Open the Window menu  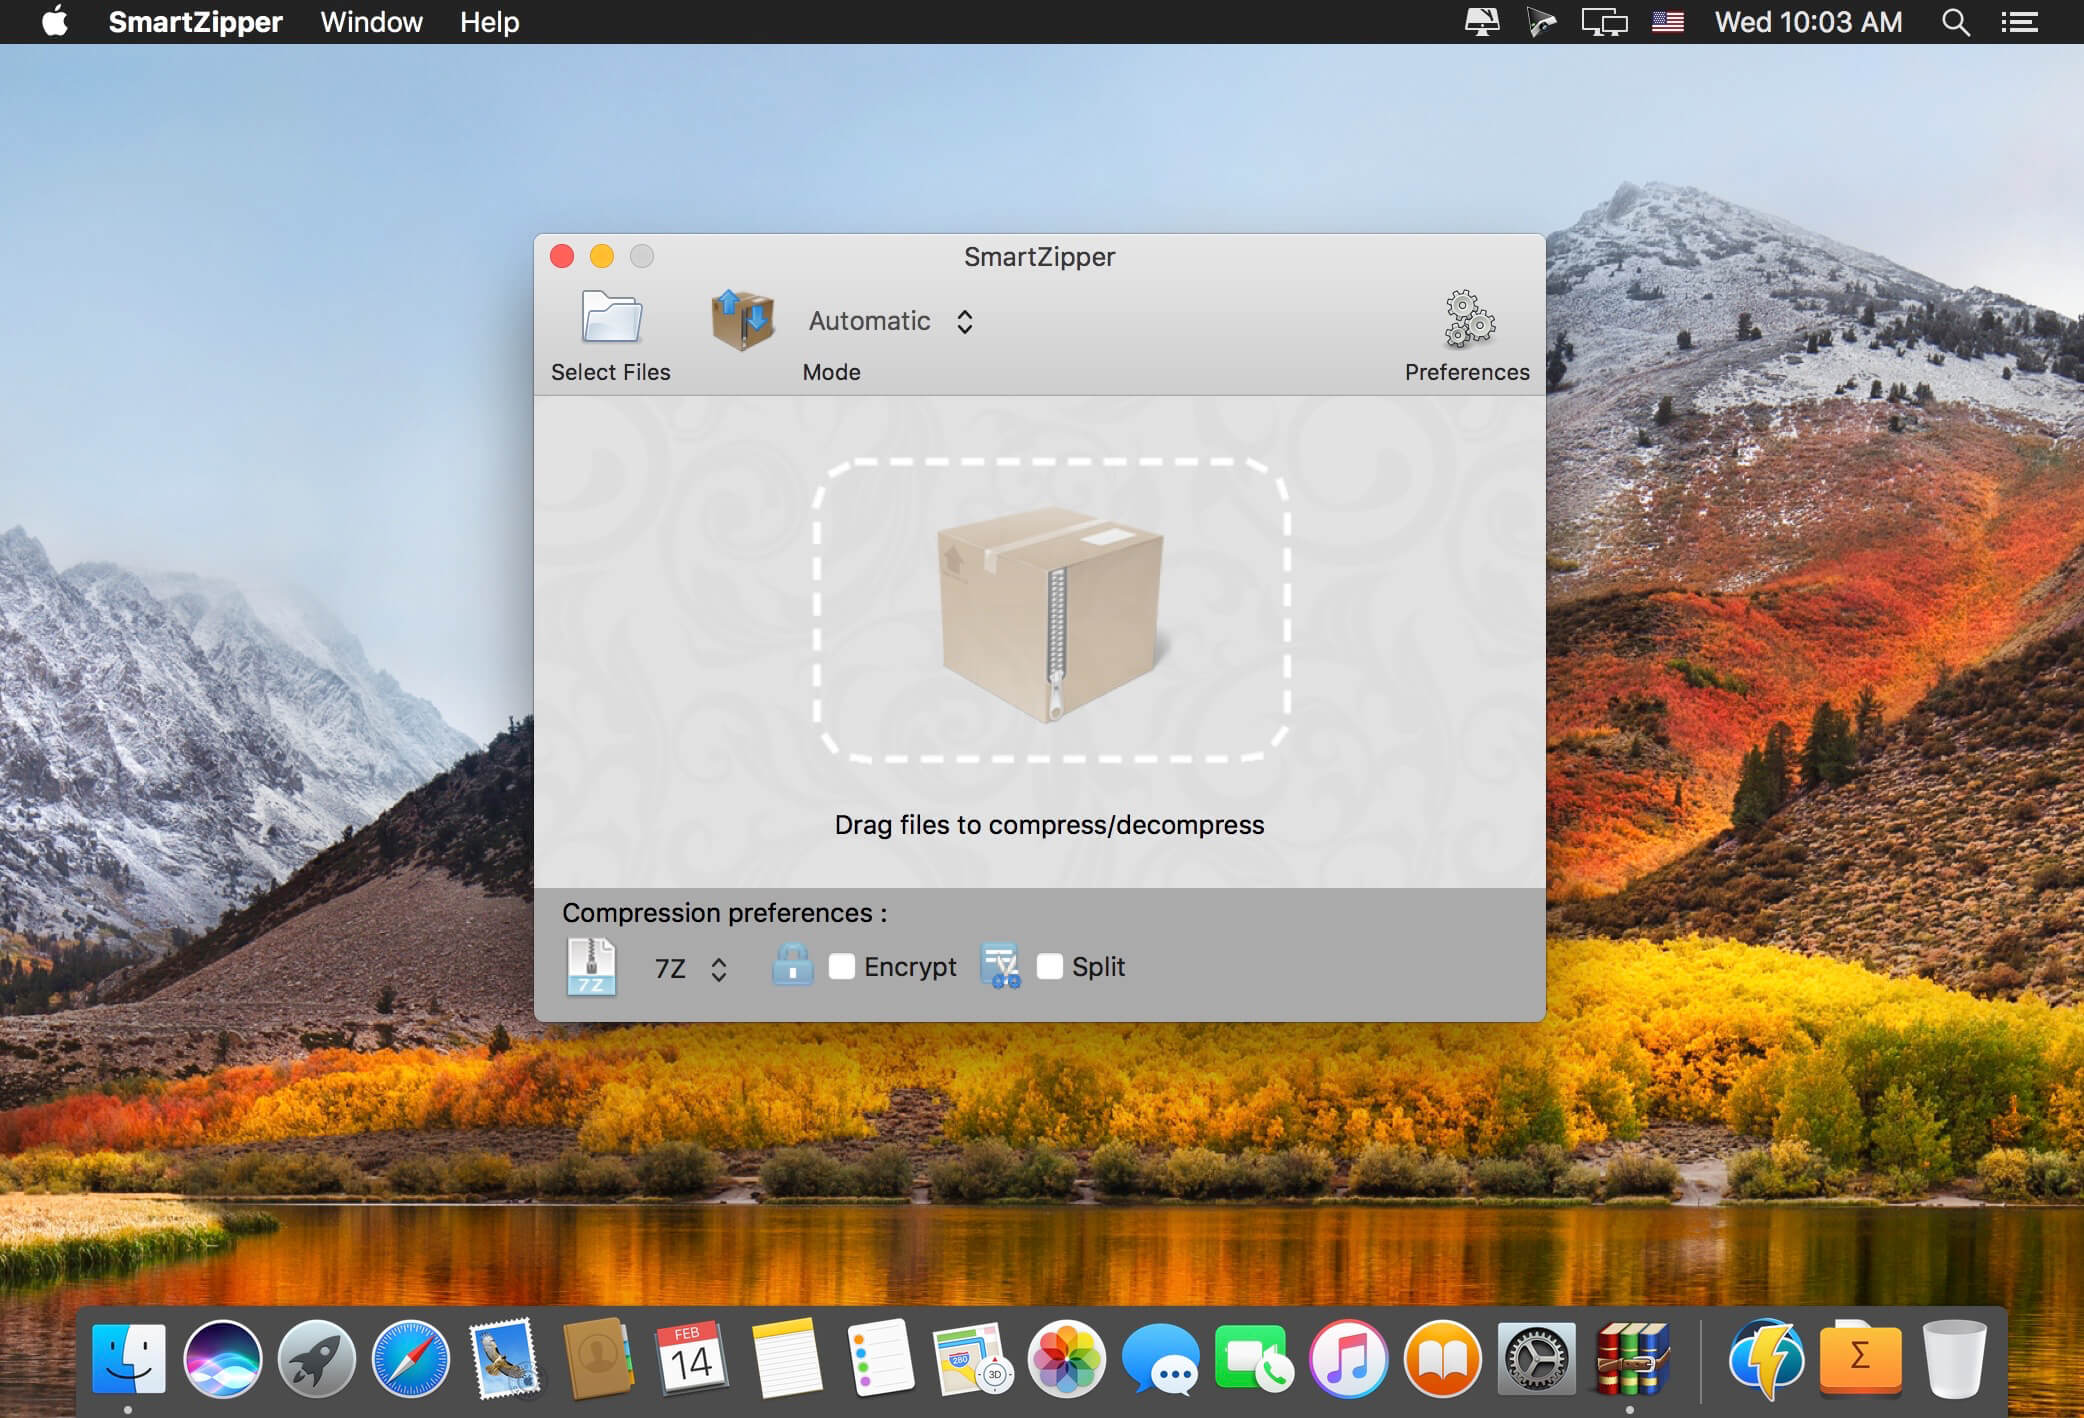(371, 22)
